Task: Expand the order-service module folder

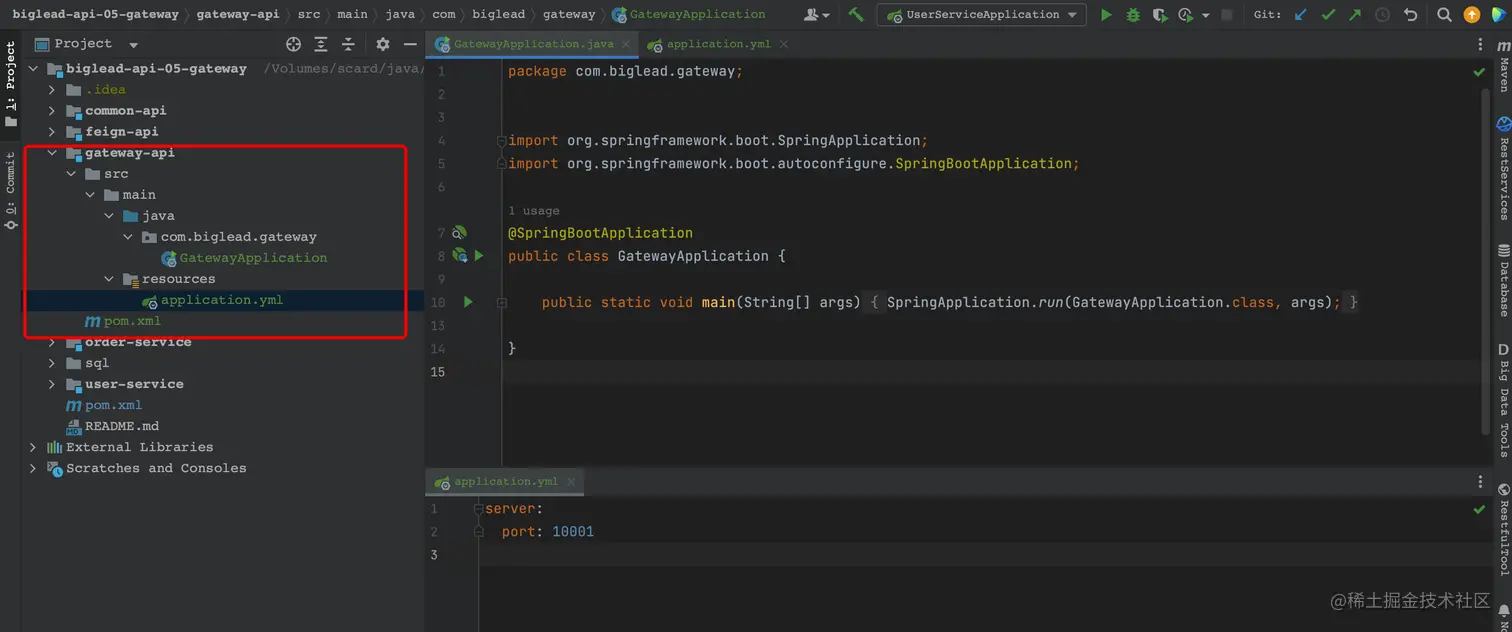Action: (52, 342)
